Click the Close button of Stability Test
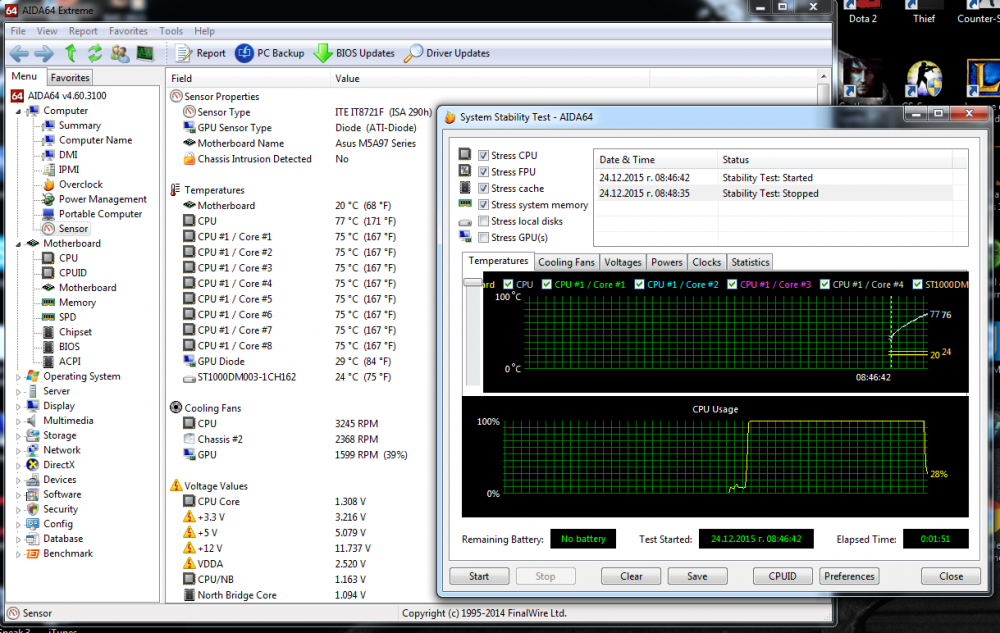1000x633 pixels. click(951, 576)
